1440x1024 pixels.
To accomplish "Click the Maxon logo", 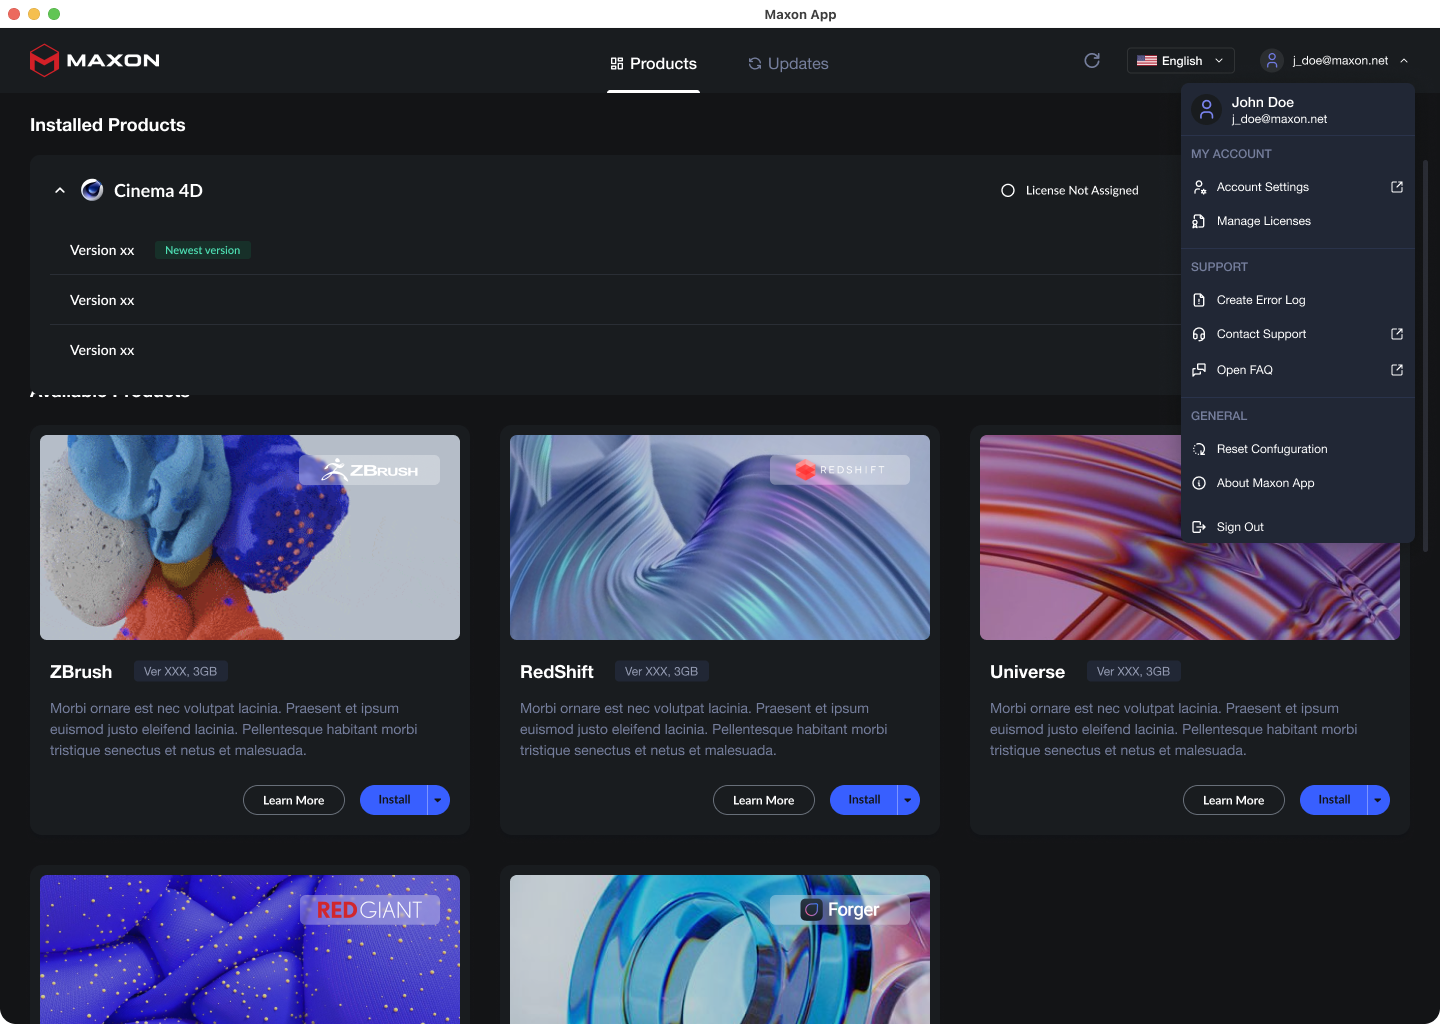I will click(95, 60).
